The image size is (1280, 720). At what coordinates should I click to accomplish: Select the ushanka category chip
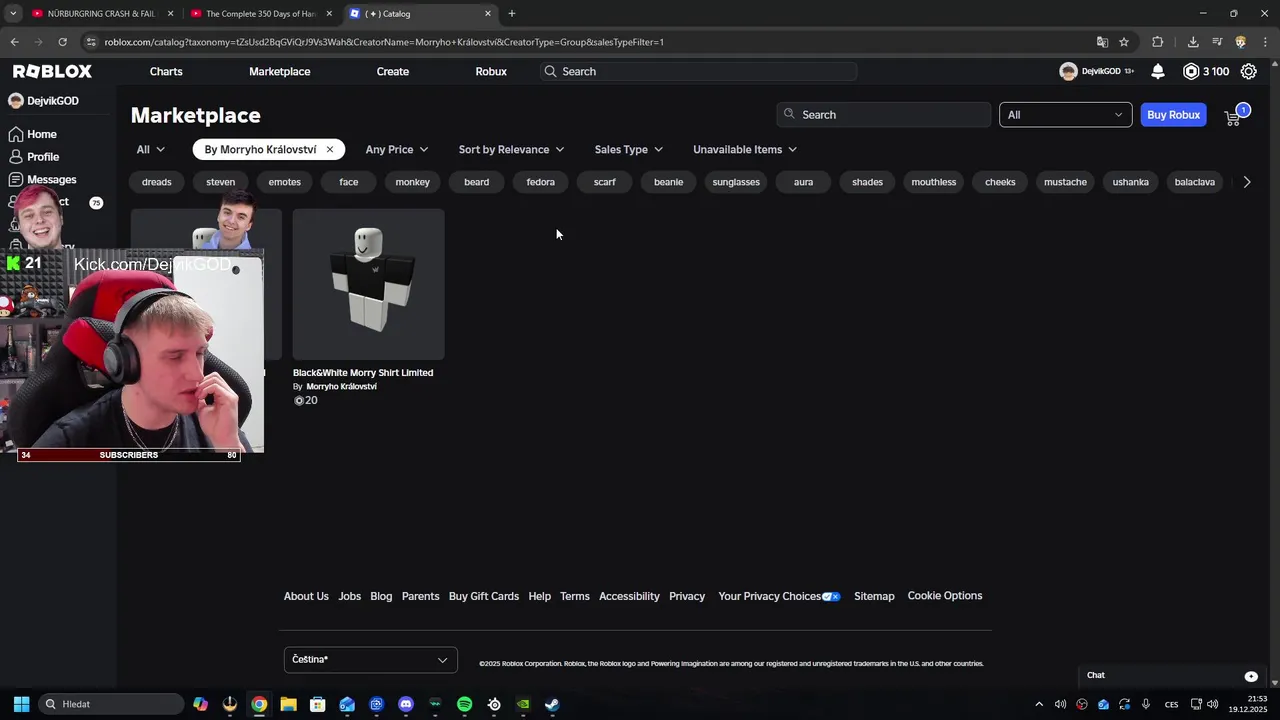click(1130, 182)
